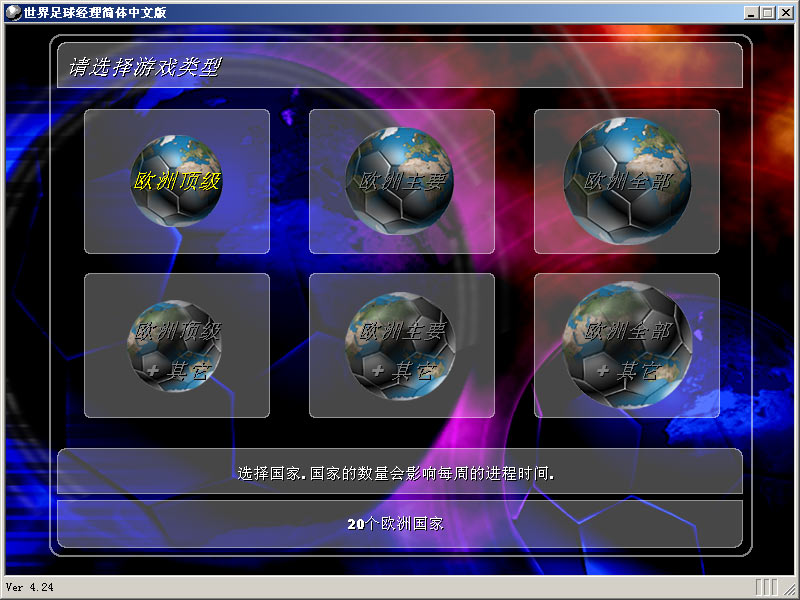Viewport: 800px width, 600px height.
Task: Minimize the 世界足球经理 window
Action: tap(751, 13)
